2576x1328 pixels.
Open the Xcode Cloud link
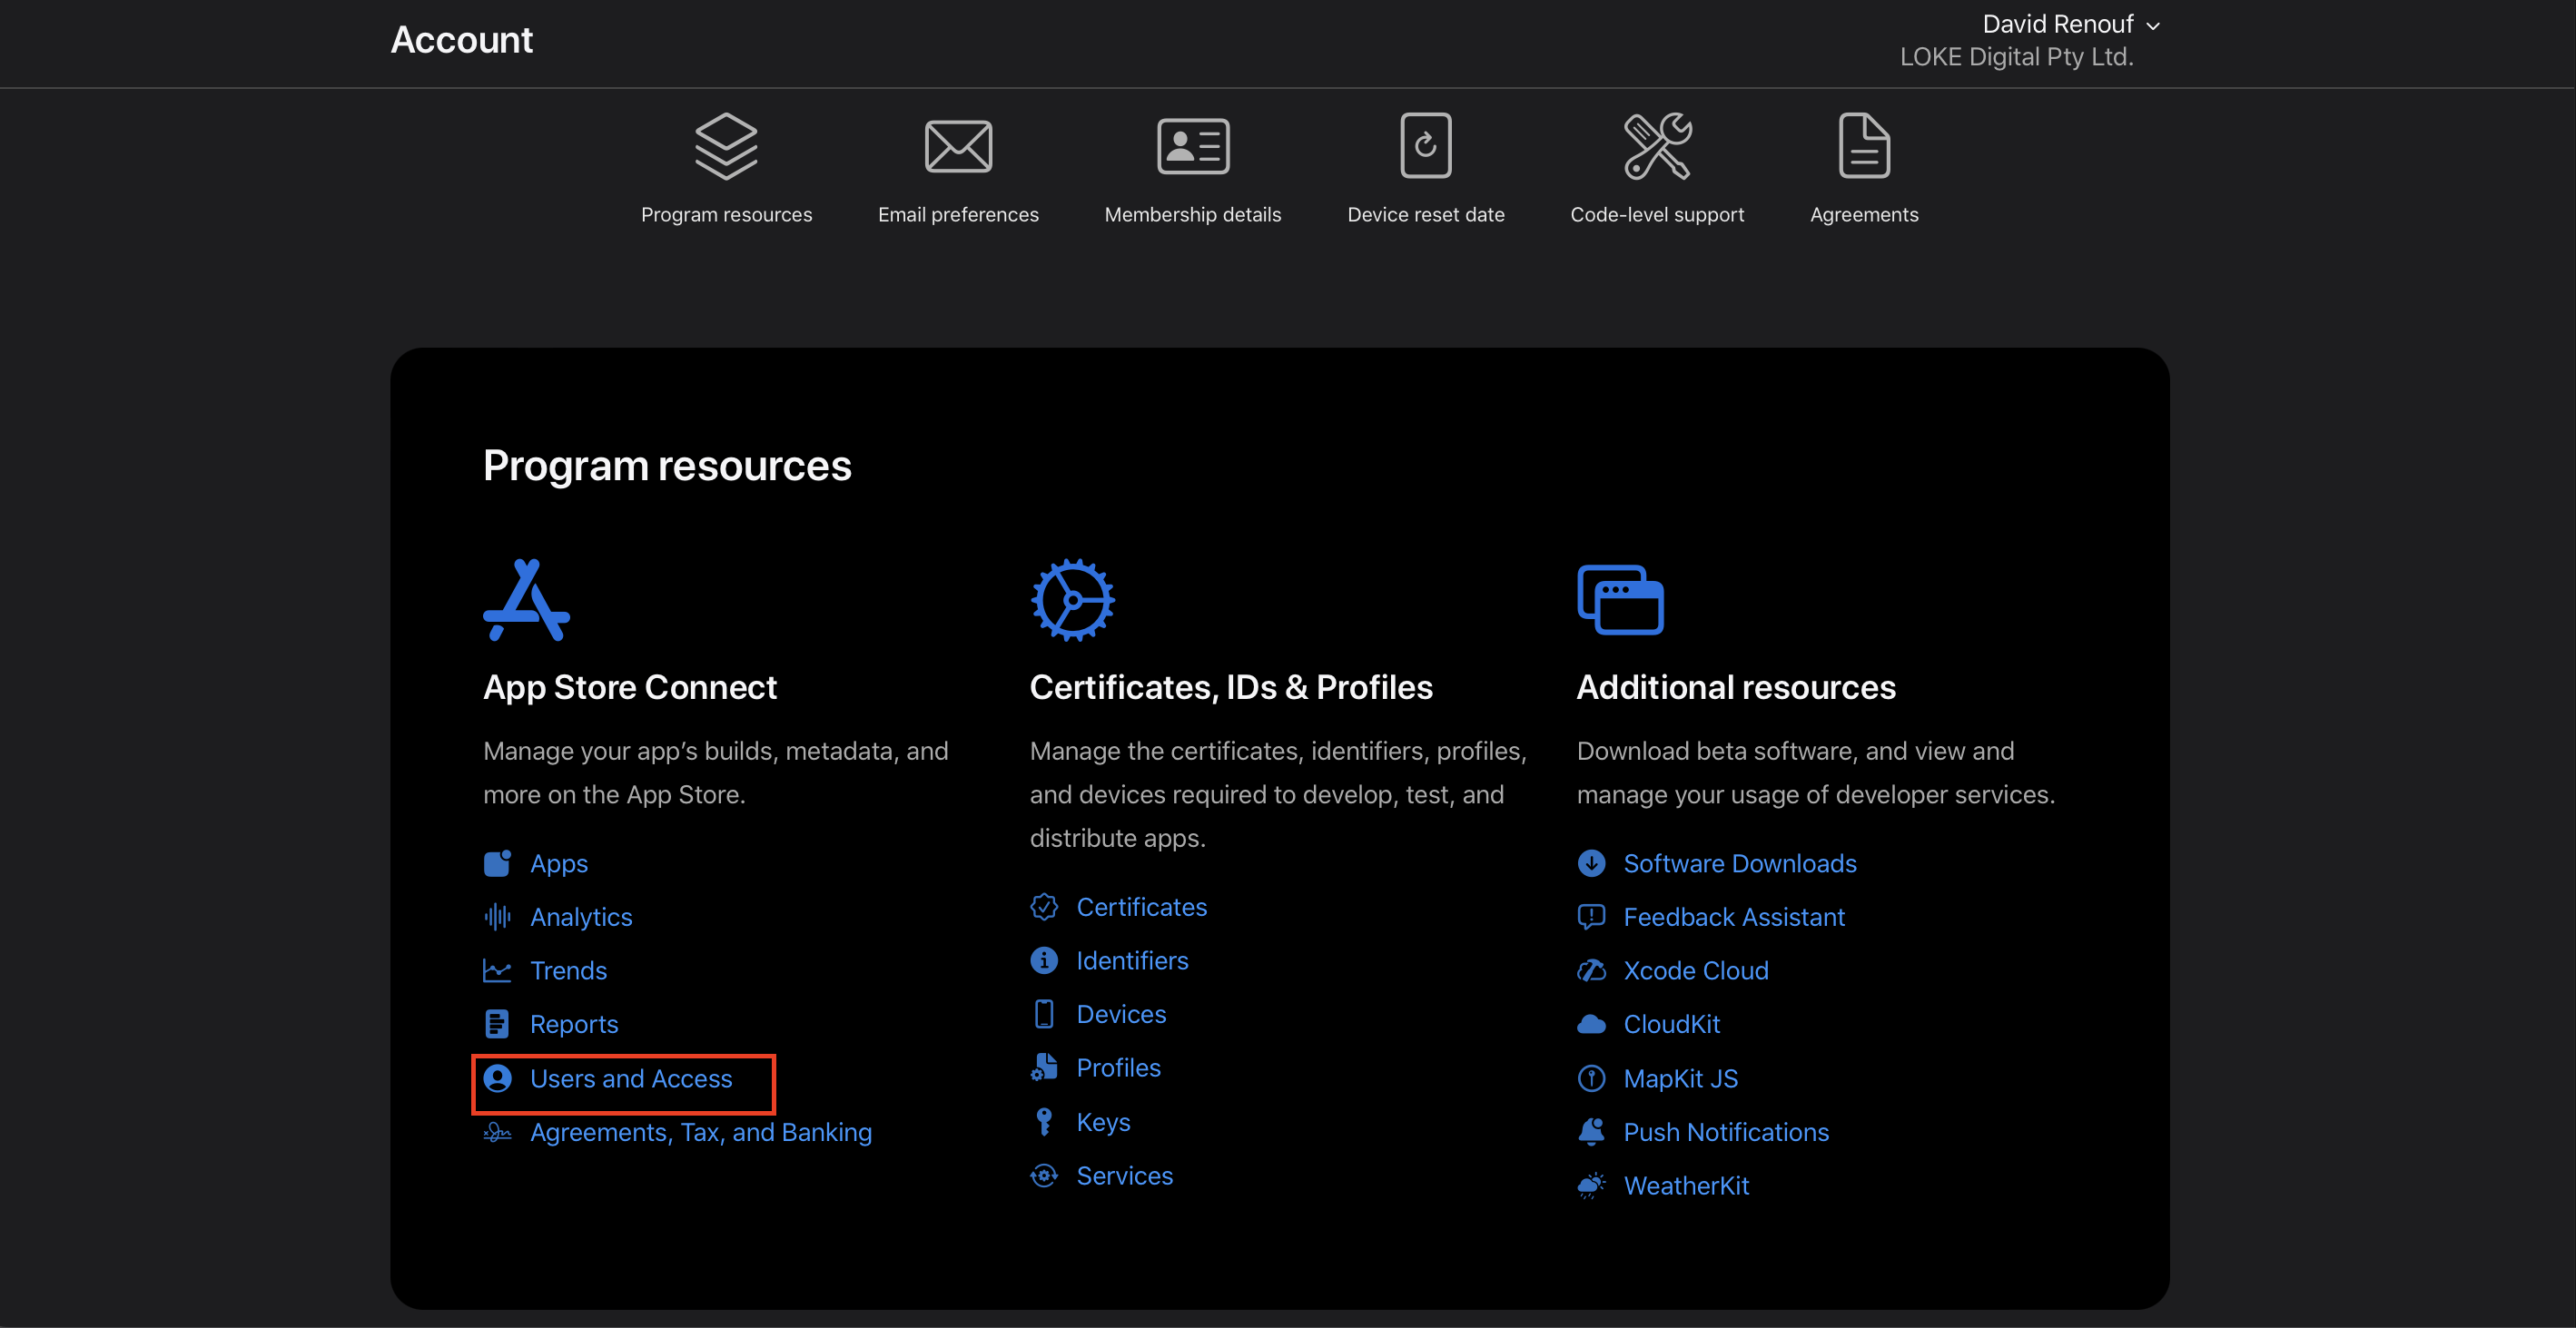[x=1695, y=970]
